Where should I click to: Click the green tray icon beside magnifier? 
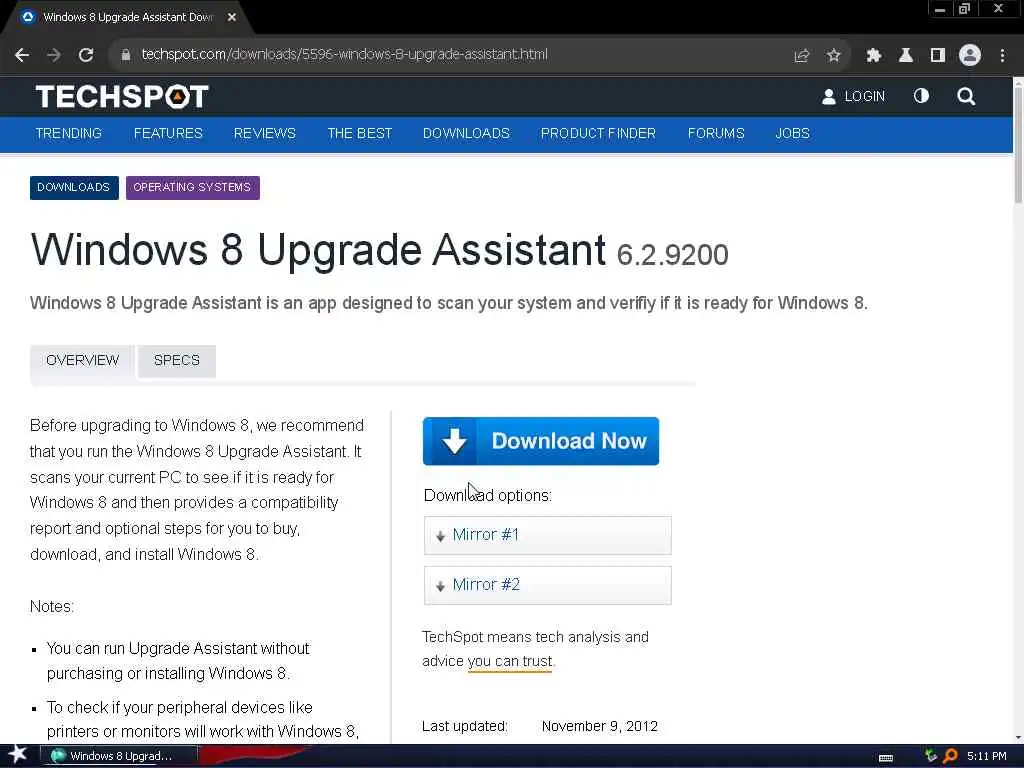pos(931,756)
